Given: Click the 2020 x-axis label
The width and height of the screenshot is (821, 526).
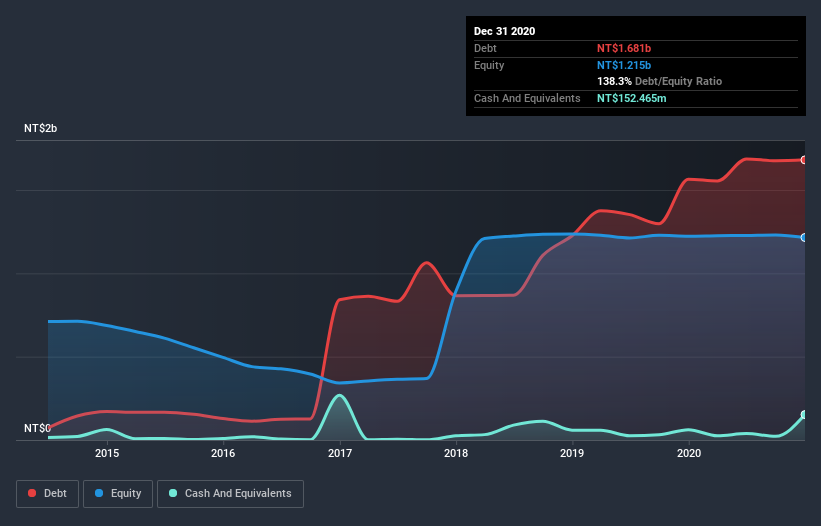Looking at the screenshot, I should point(689,453).
